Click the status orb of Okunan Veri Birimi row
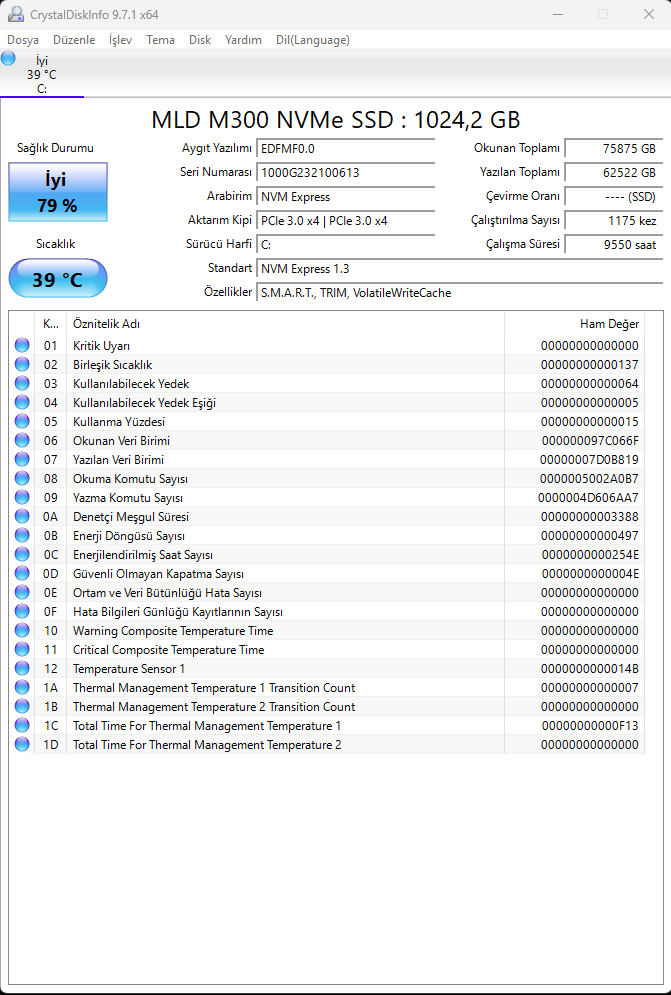Screen dimensions: 671x995 coord(22,440)
